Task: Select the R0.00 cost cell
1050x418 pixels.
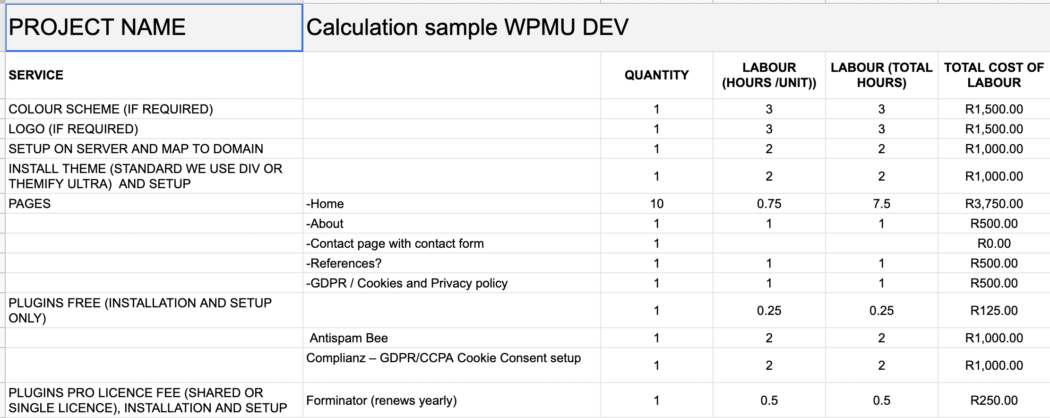Action: [994, 243]
